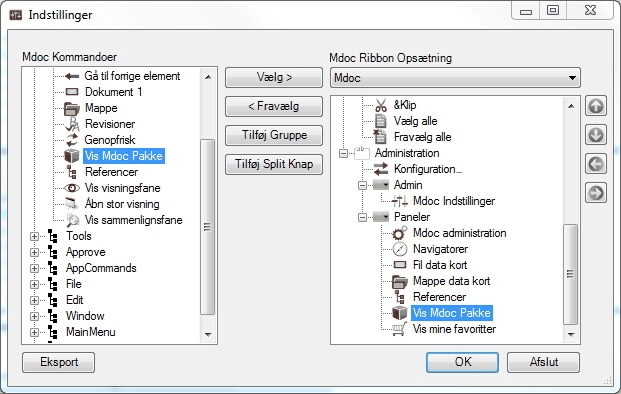The width and height of the screenshot is (621, 394).
Task: Collapse the Admin split button node
Action: tap(362, 185)
